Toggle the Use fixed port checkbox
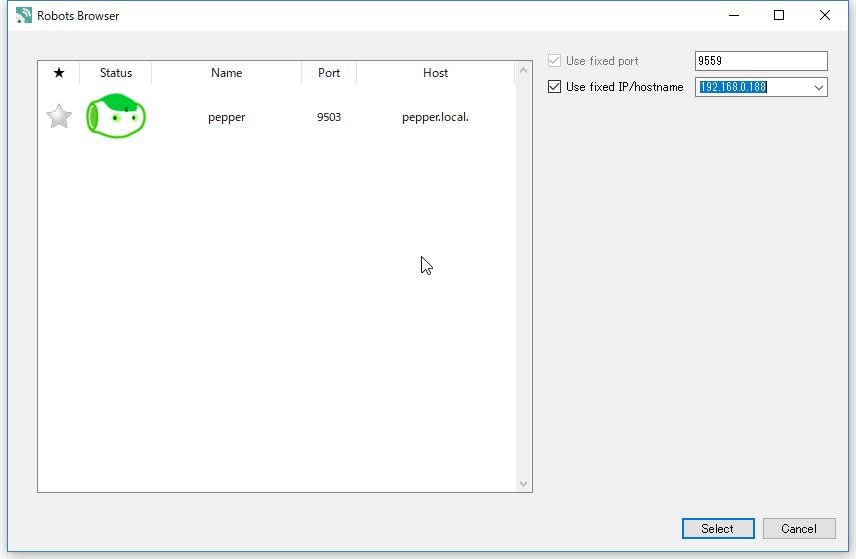The height and width of the screenshot is (559, 856). click(x=554, y=61)
